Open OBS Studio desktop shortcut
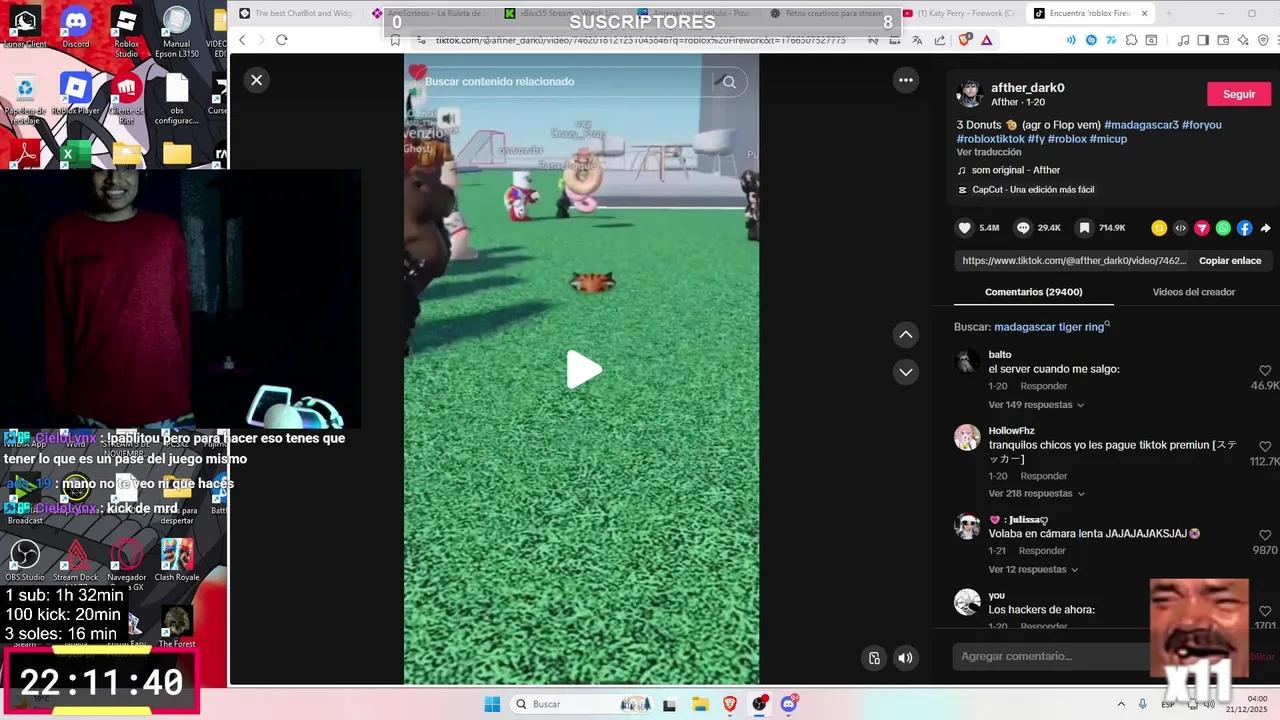Screen dimensions: 1280x720 pos(25,560)
